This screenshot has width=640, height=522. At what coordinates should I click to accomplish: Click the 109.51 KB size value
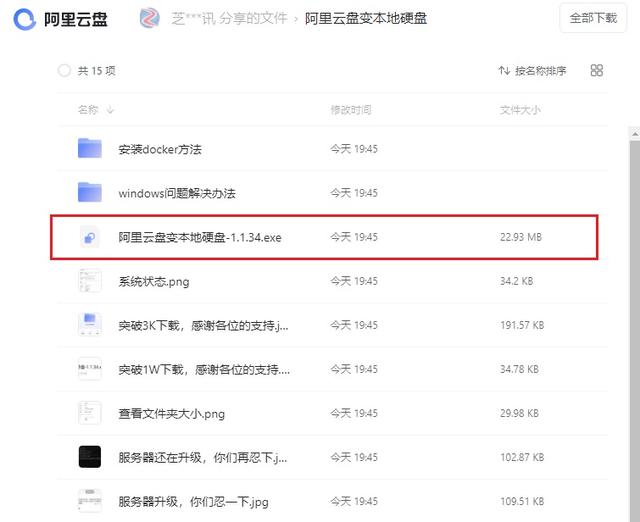coord(522,502)
